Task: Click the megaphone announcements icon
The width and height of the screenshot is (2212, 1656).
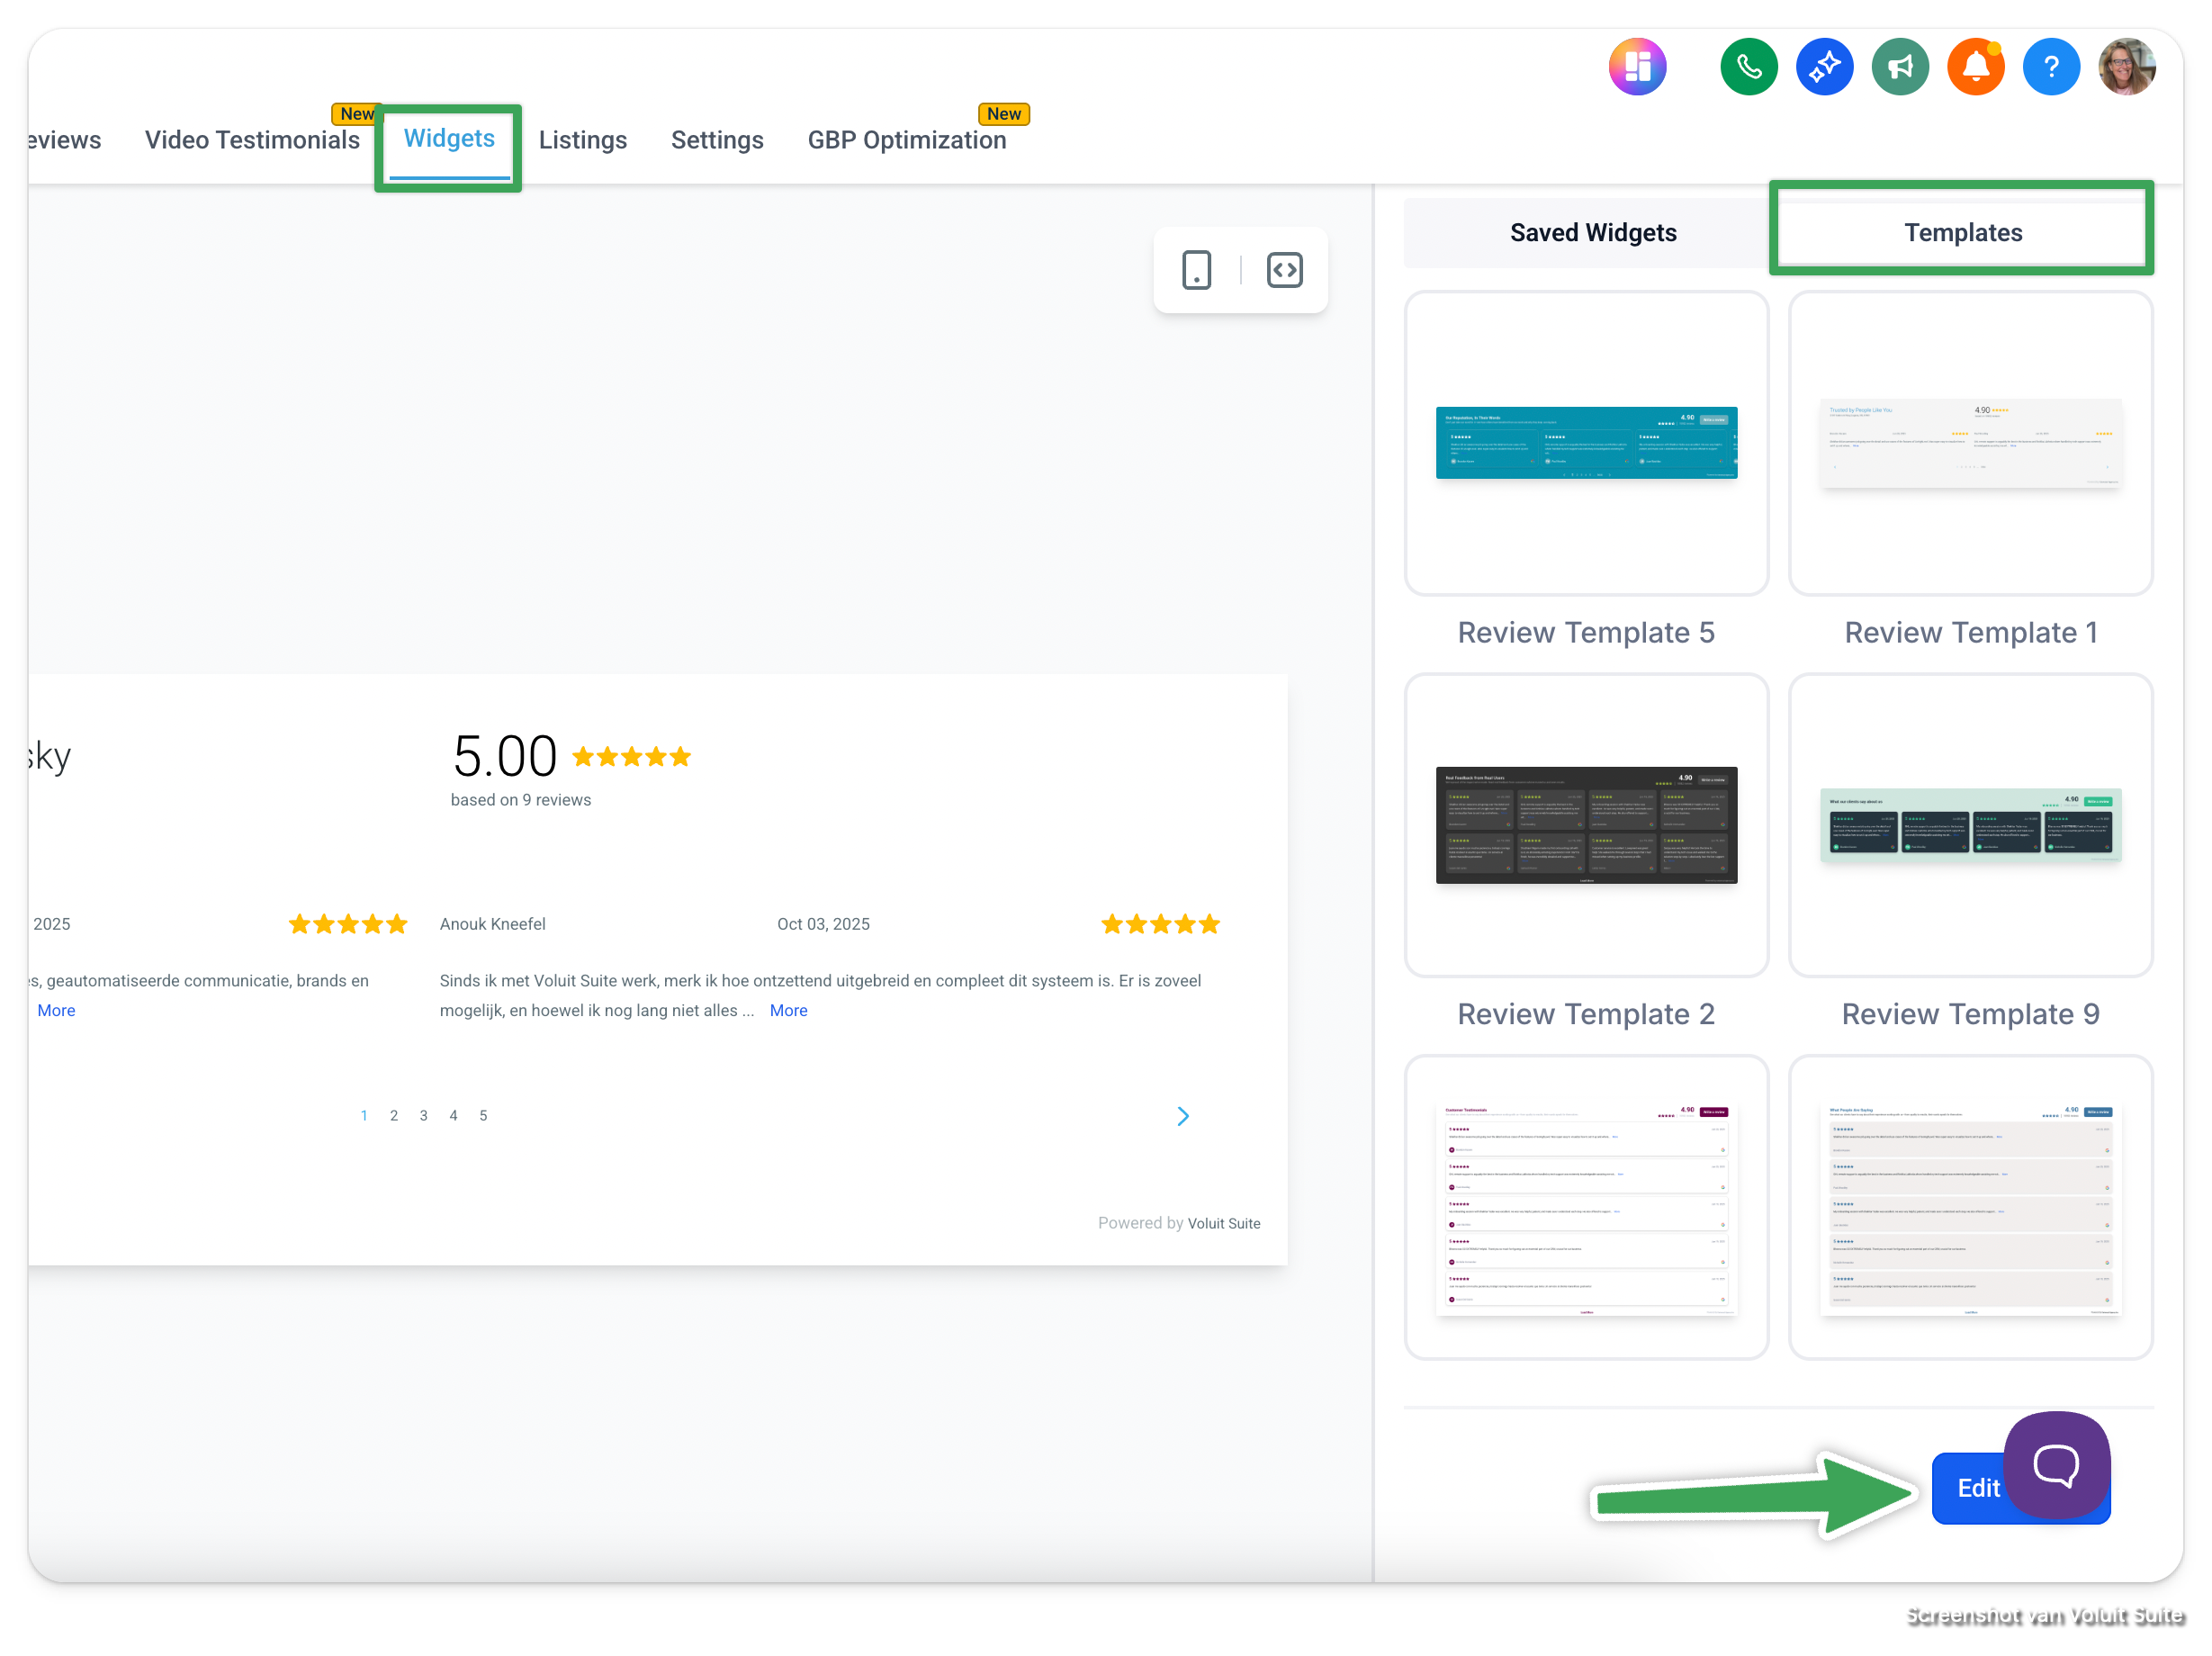Action: (1899, 67)
